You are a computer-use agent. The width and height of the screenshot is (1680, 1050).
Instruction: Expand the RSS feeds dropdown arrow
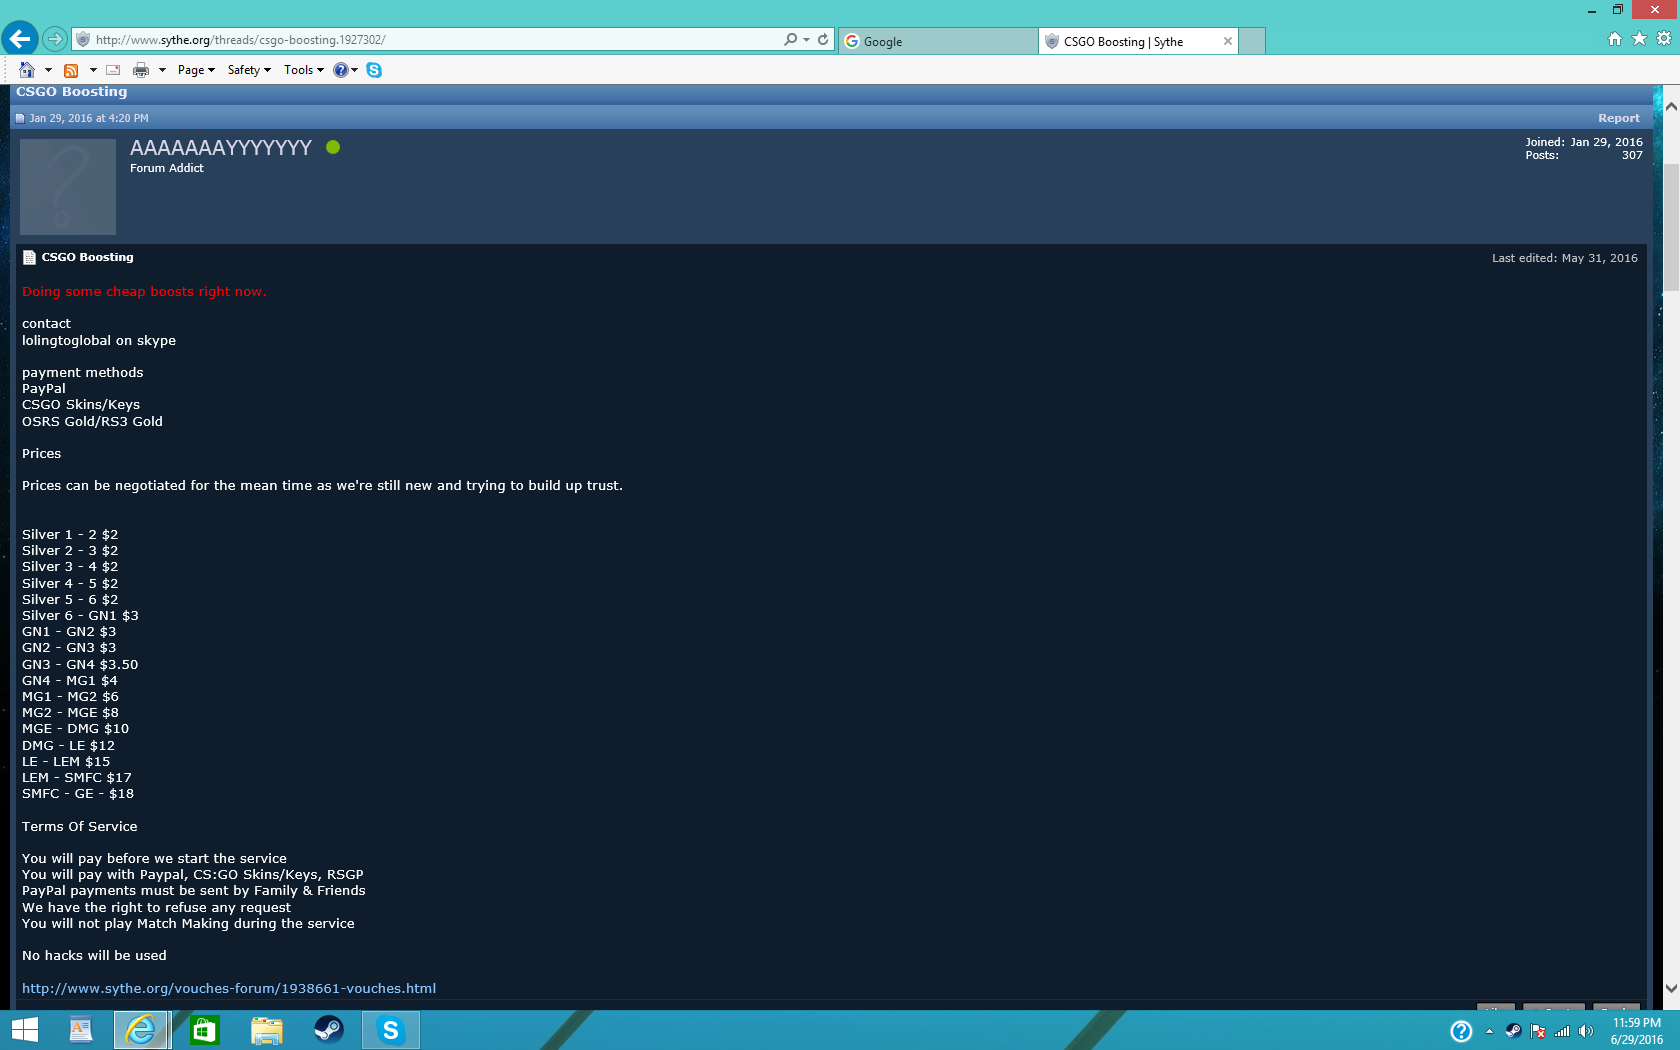coord(93,70)
